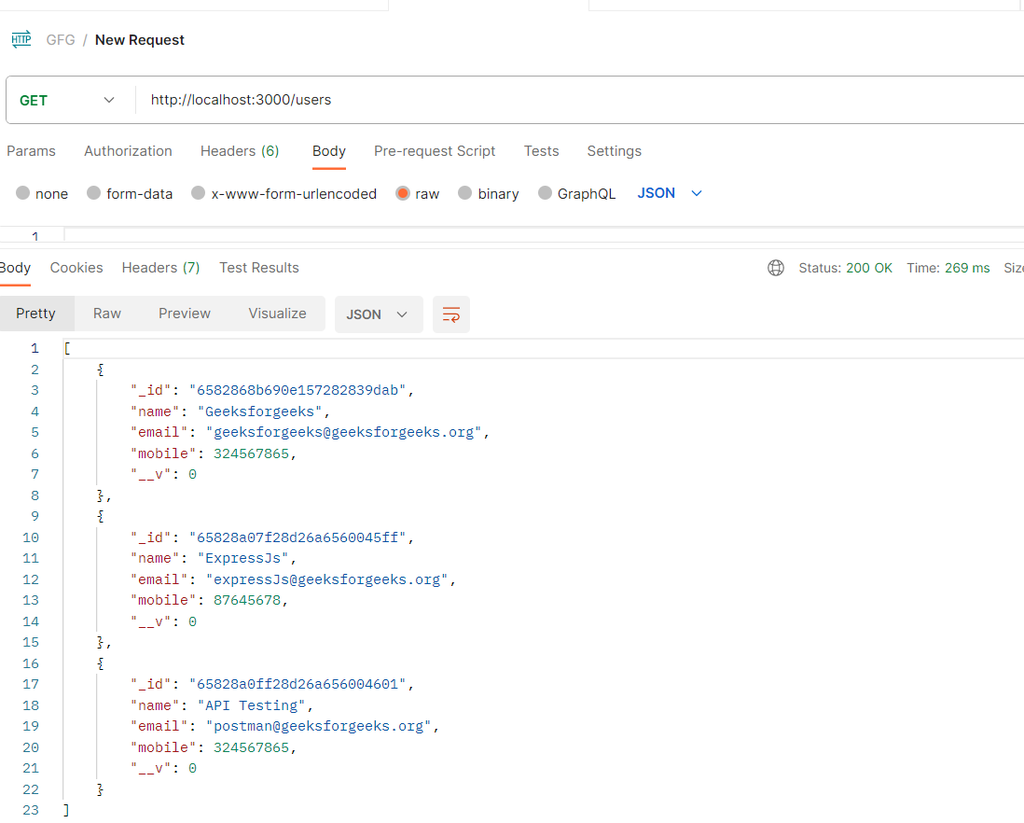Click the HTTP request icon beside GFG
This screenshot has width=1024, height=823.
[x=21, y=40]
